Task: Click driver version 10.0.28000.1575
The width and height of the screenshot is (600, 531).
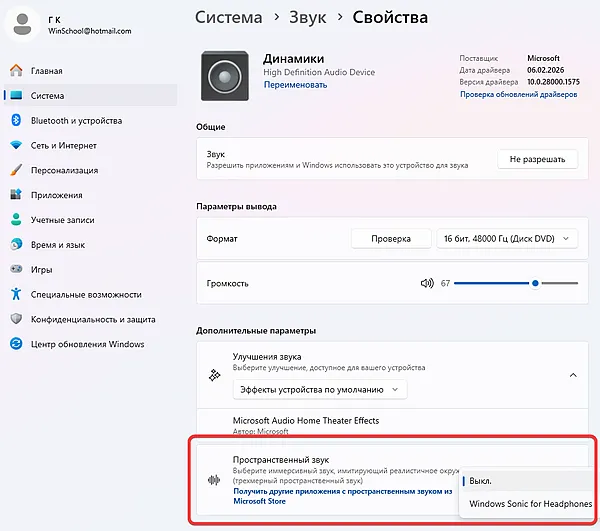Action: (553, 81)
